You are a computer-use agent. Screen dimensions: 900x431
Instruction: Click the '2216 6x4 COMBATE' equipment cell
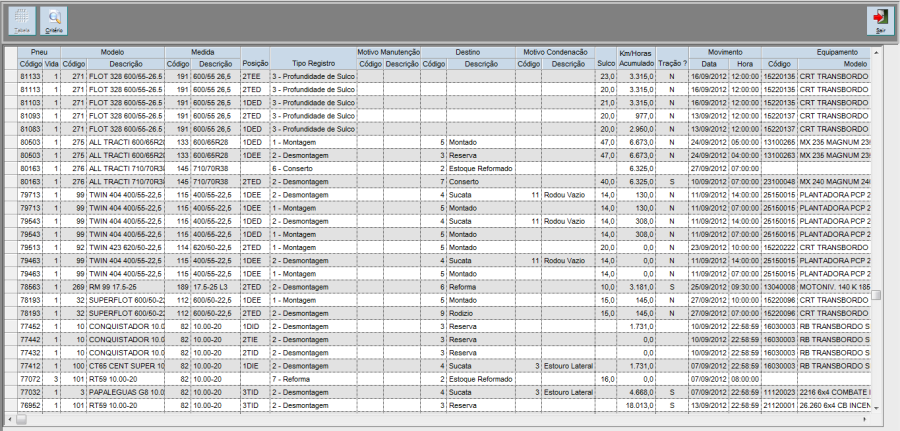833,393
